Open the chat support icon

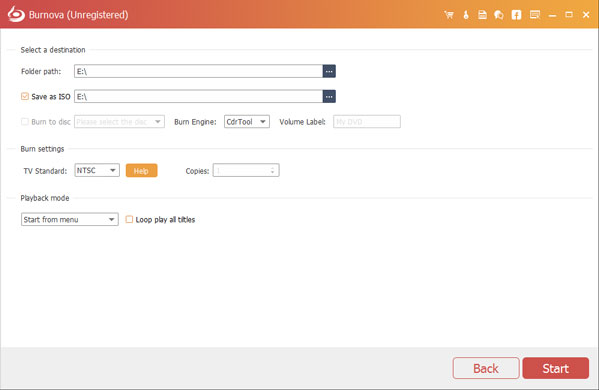[x=499, y=15]
